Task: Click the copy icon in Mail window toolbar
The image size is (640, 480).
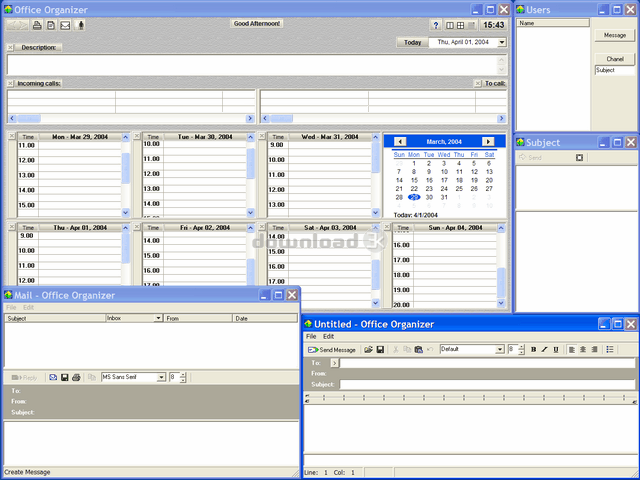Action: coord(92,377)
